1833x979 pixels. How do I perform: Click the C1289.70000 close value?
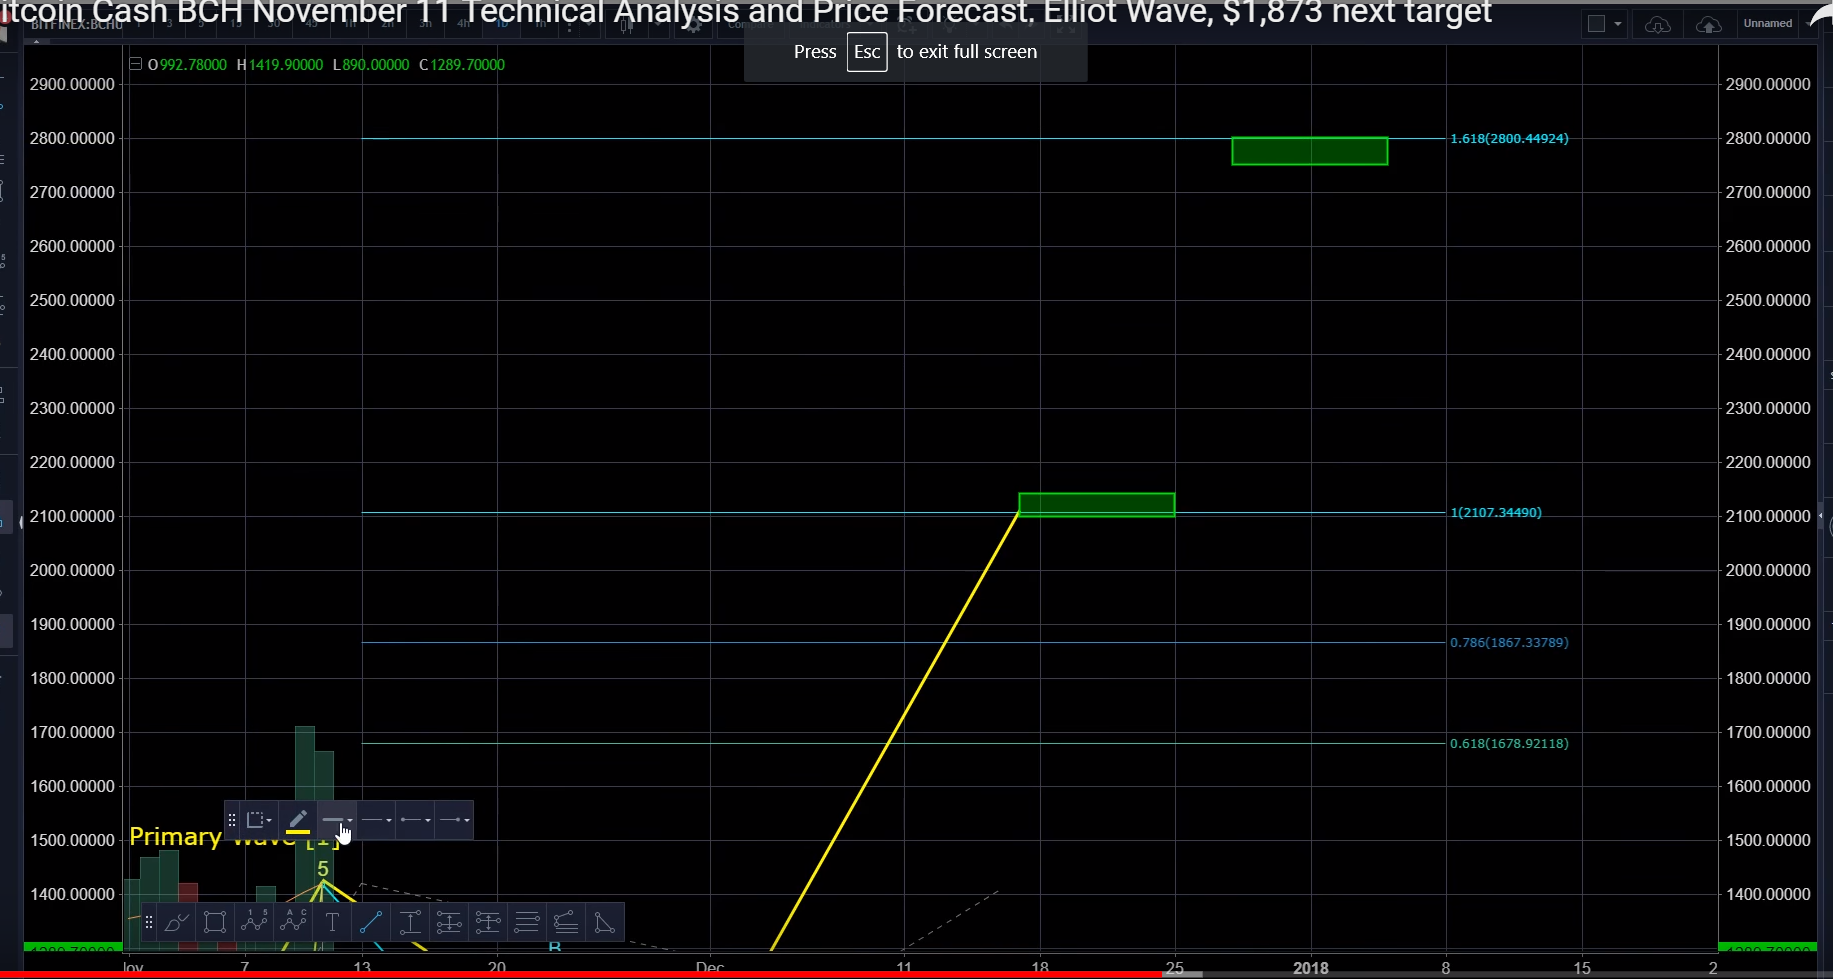coord(462,64)
